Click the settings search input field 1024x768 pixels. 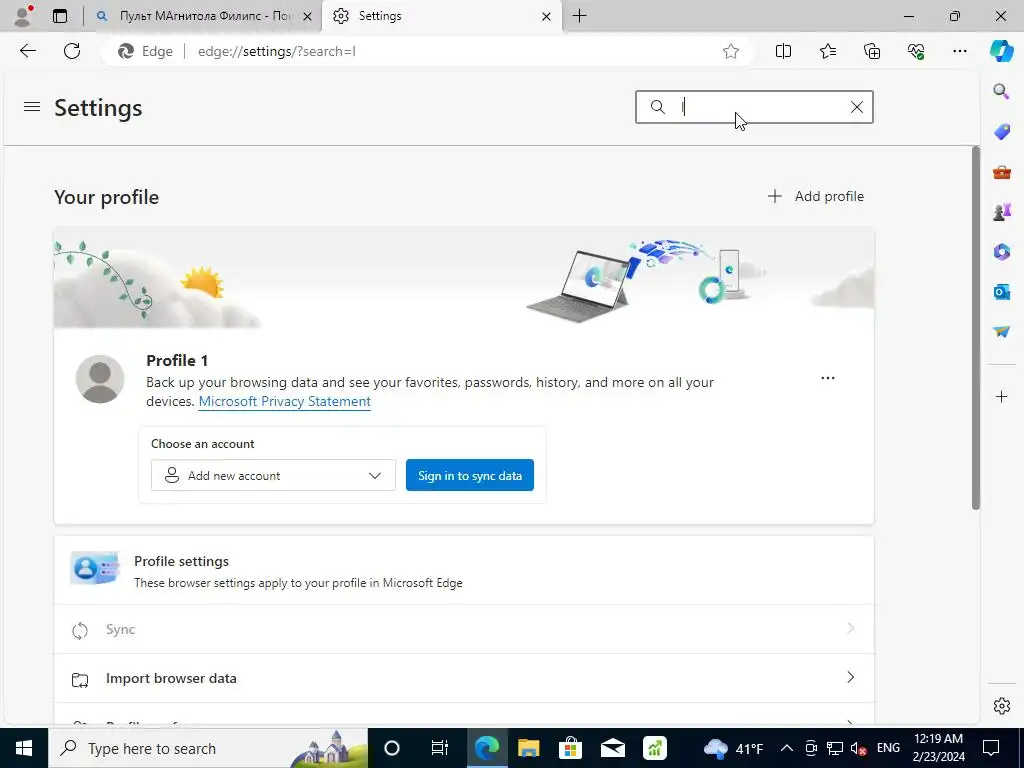[754, 107]
